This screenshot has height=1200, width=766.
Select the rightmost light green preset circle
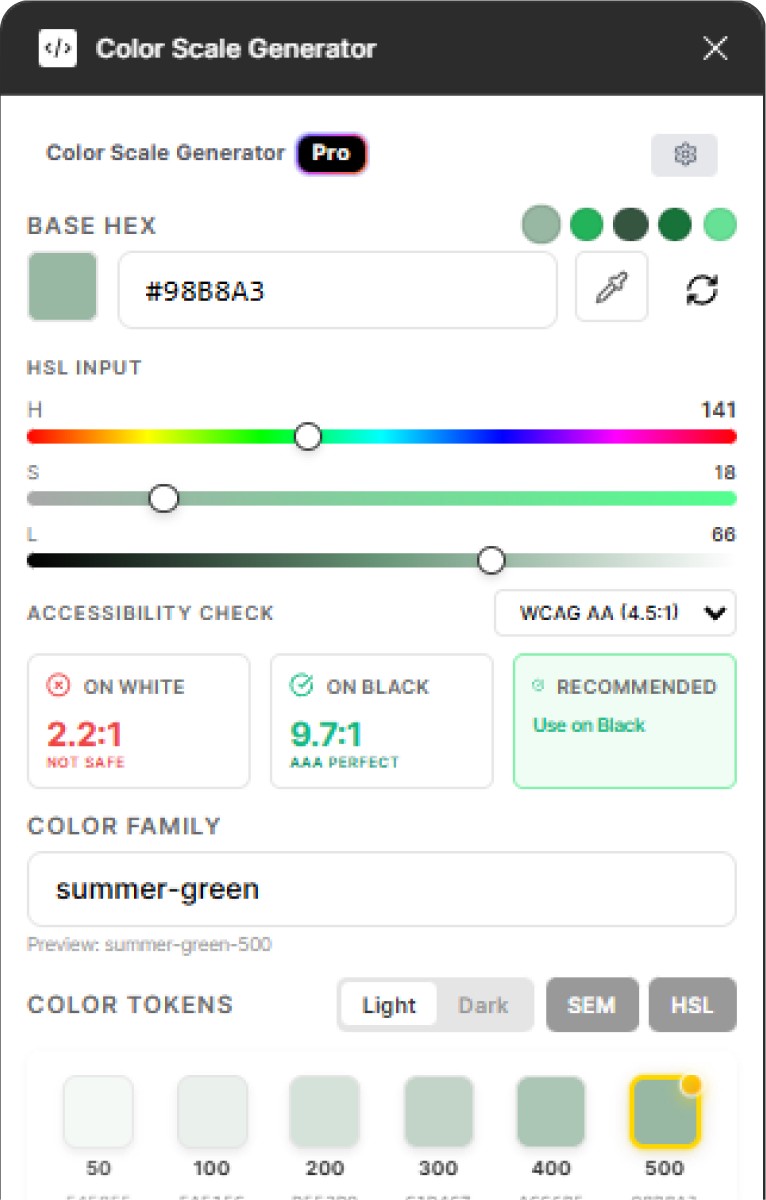pyautogui.click(x=720, y=224)
